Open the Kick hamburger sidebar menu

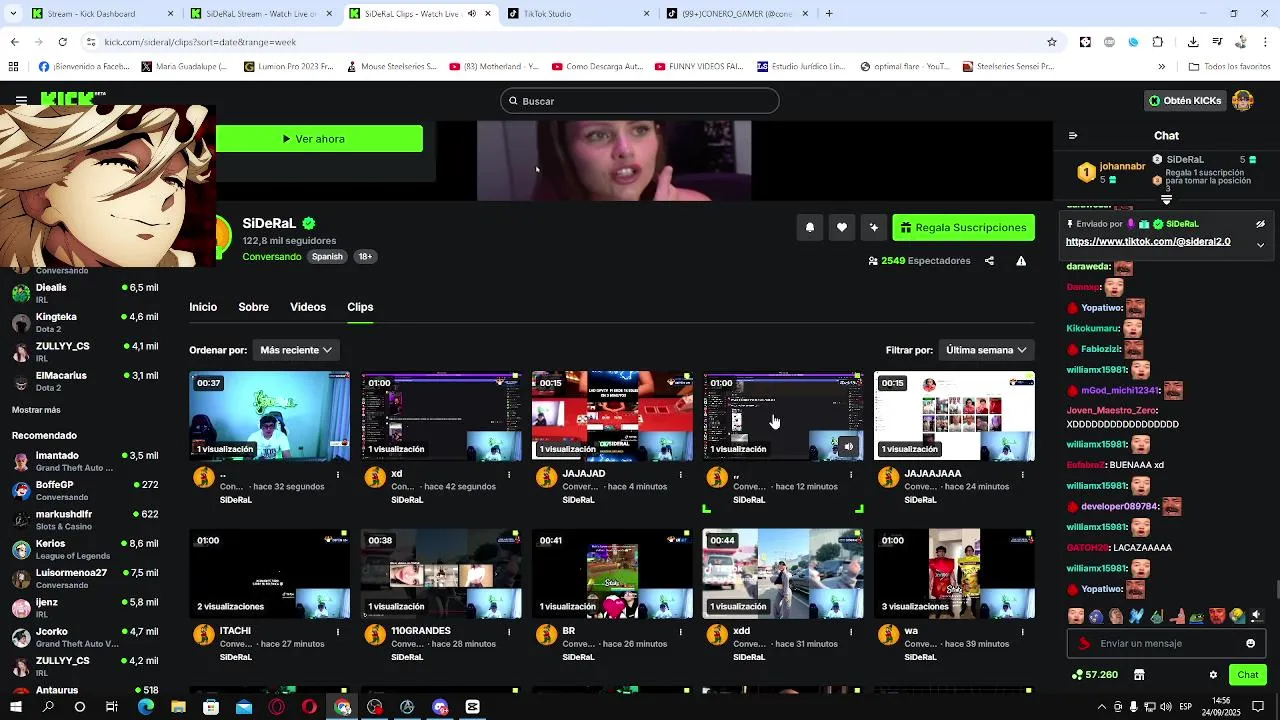coord(21,100)
